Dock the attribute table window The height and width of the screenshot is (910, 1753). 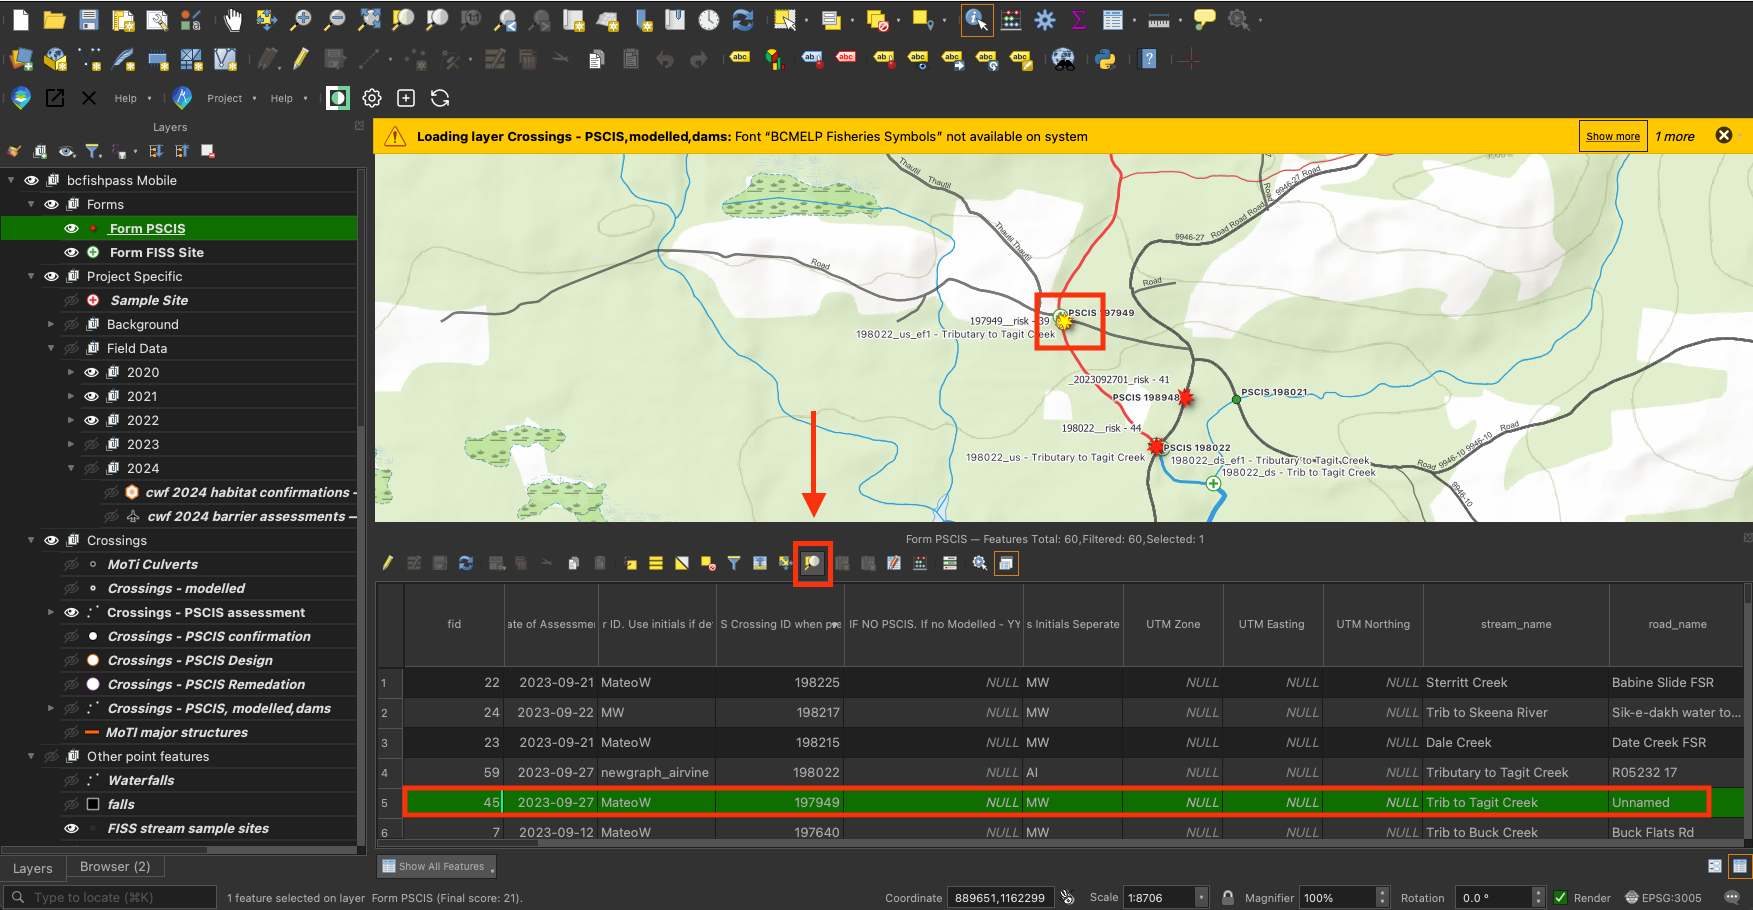[1006, 563]
